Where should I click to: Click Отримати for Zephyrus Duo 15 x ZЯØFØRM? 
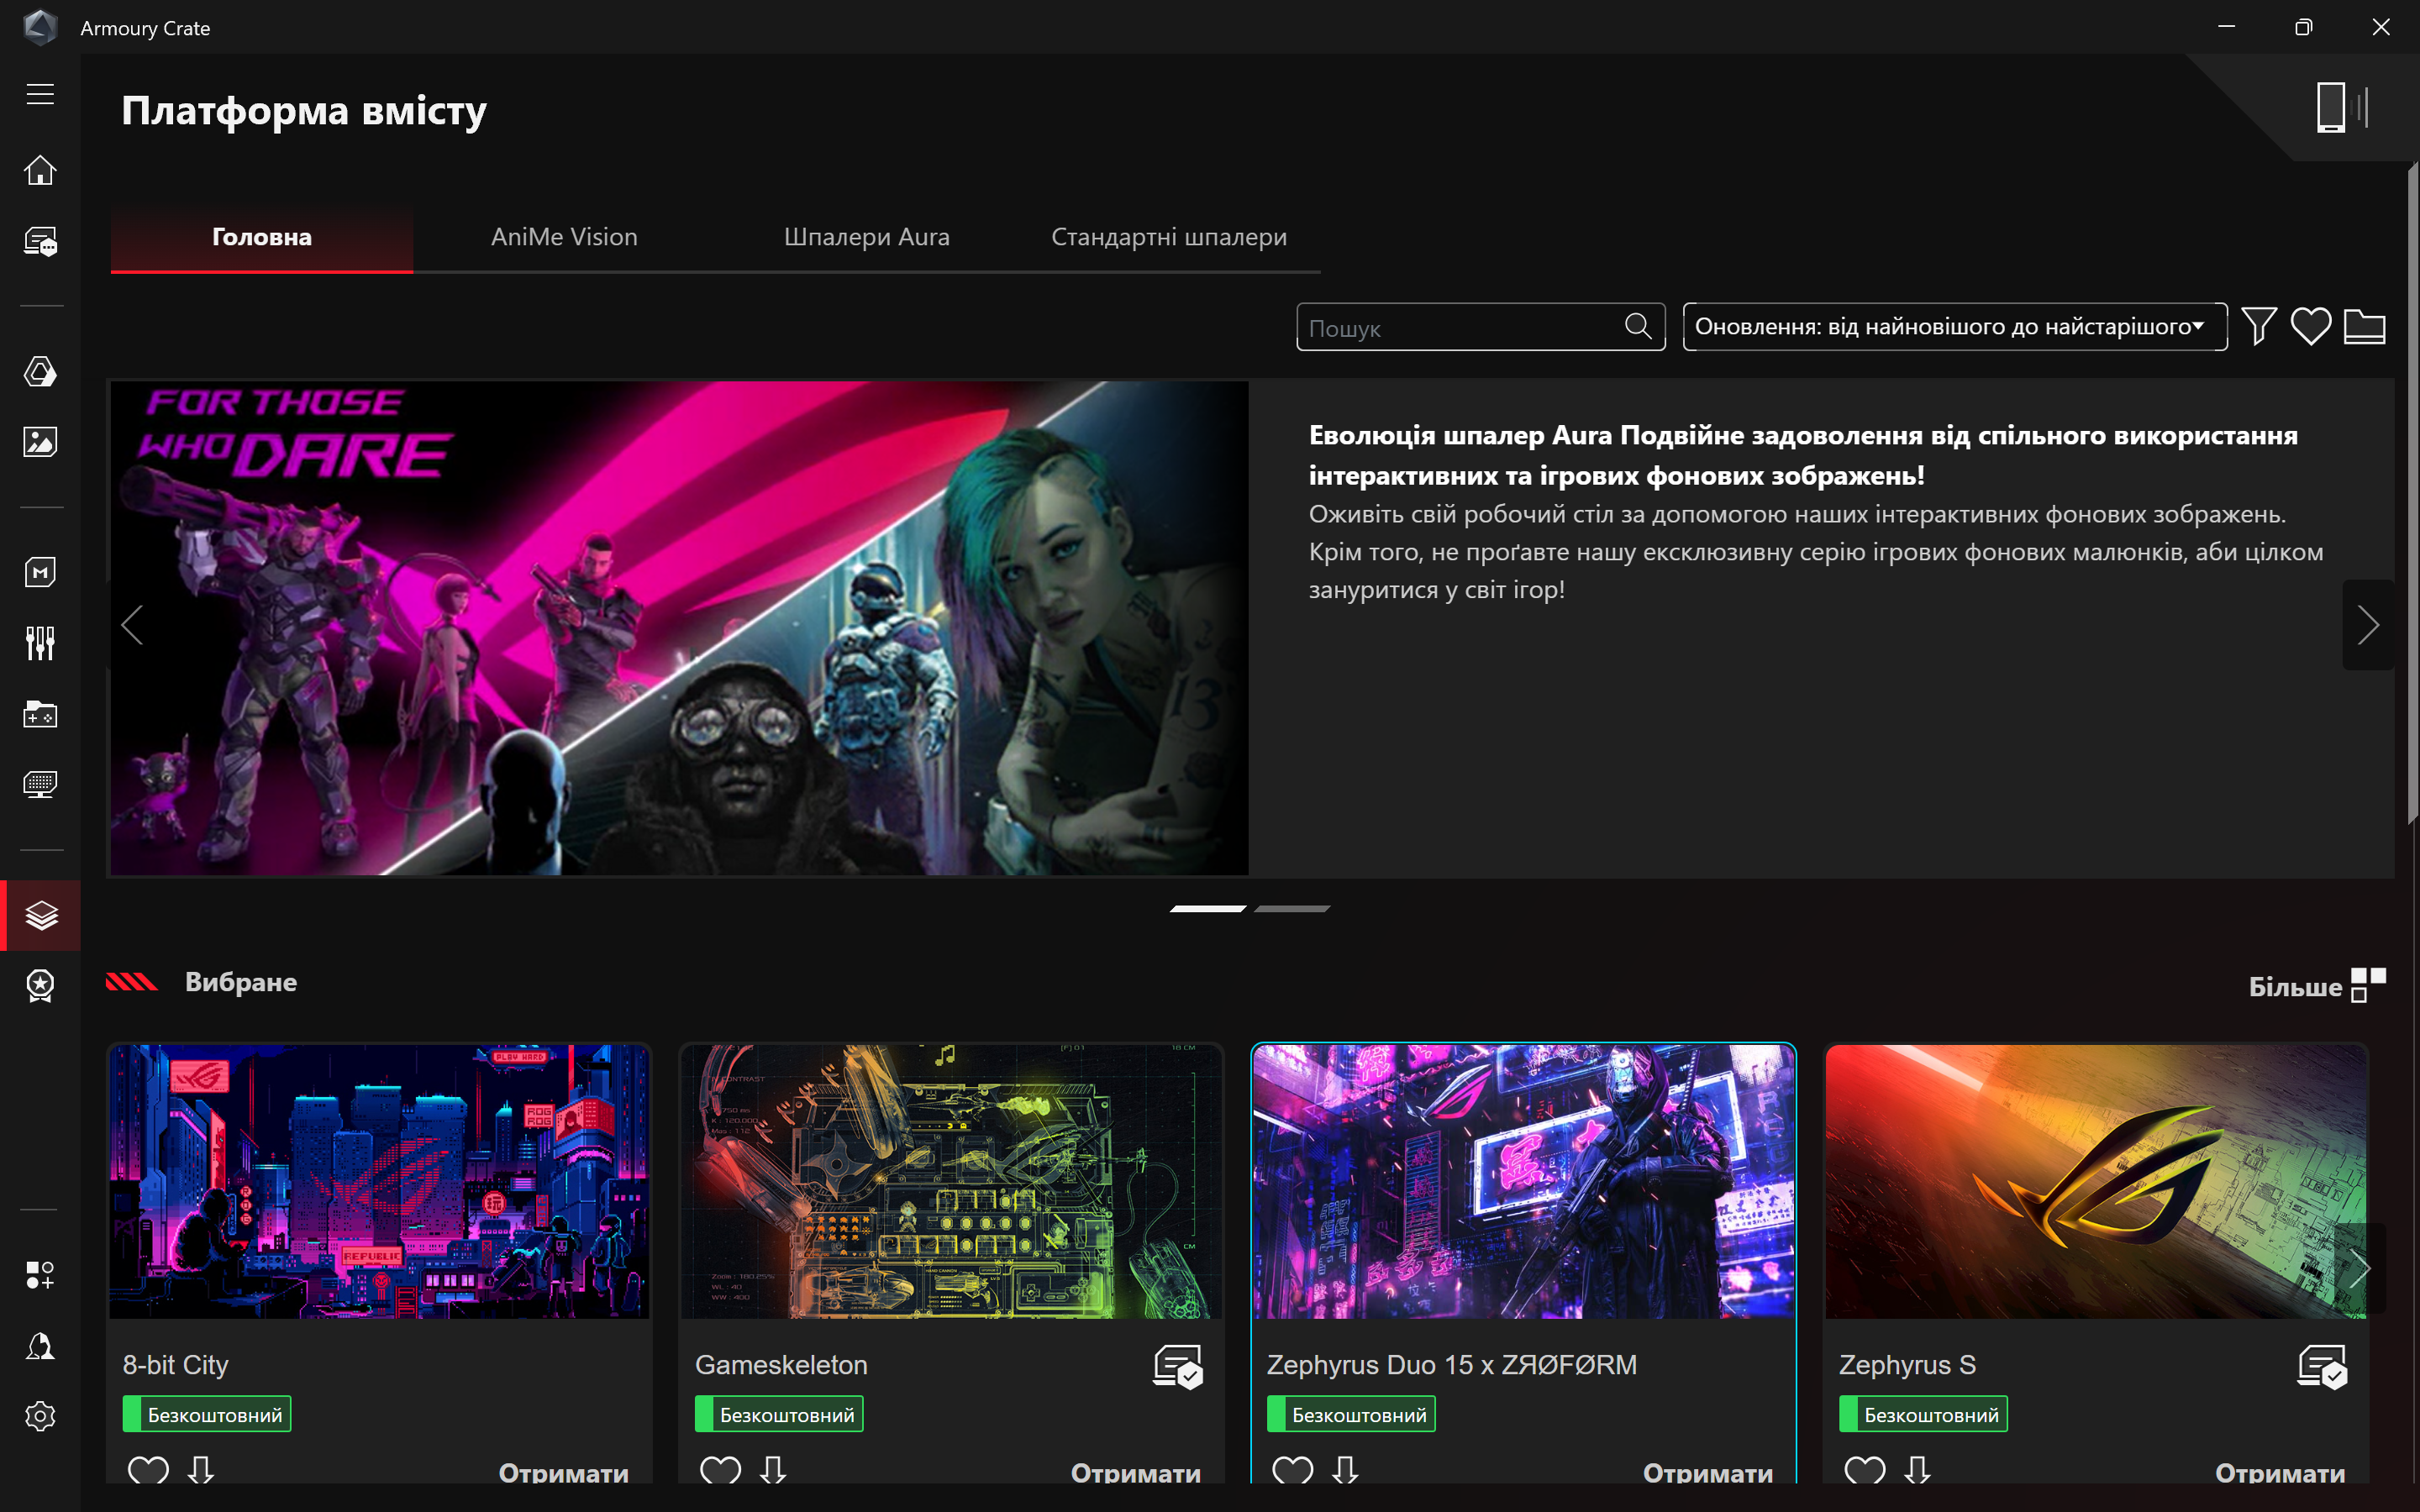(x=1708, y=1472)
